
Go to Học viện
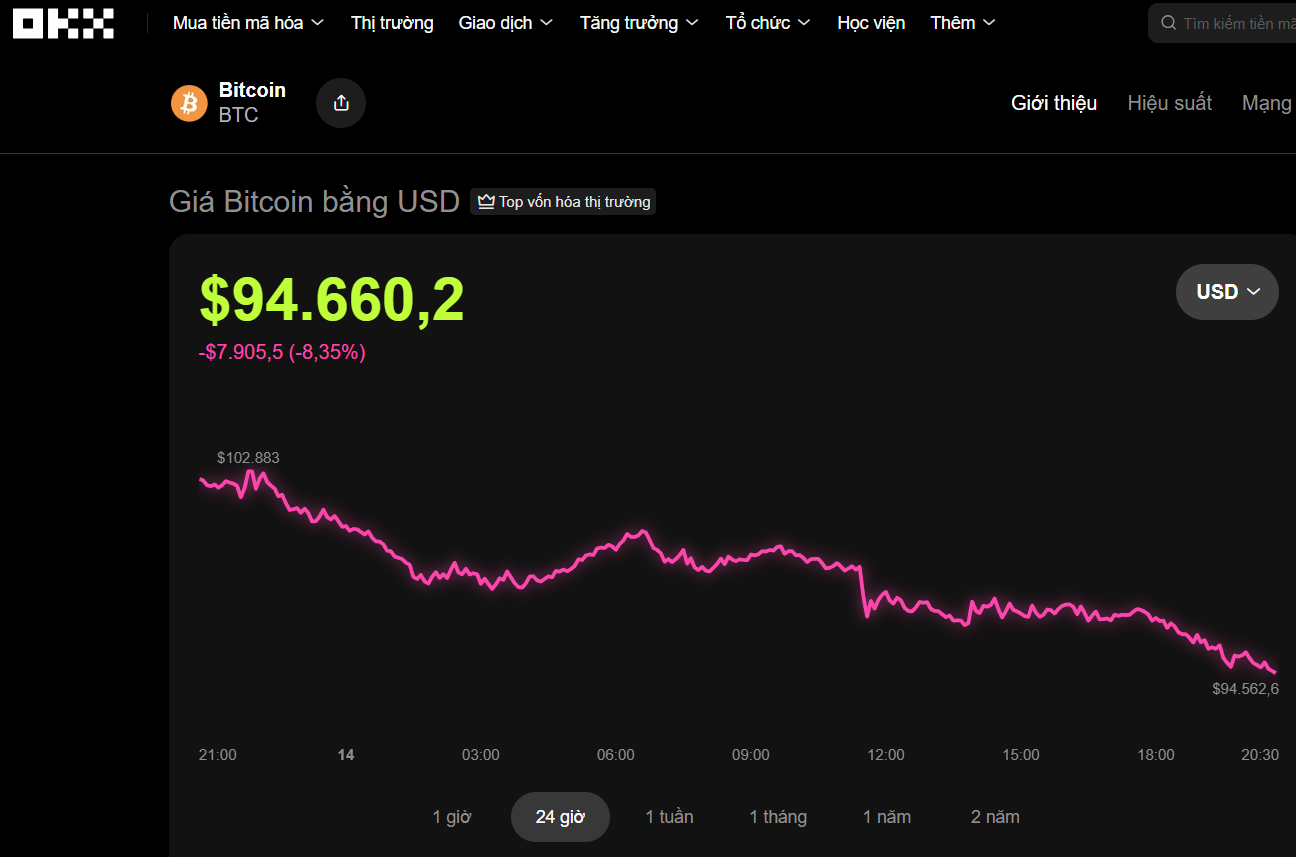(x=871, y=23)
